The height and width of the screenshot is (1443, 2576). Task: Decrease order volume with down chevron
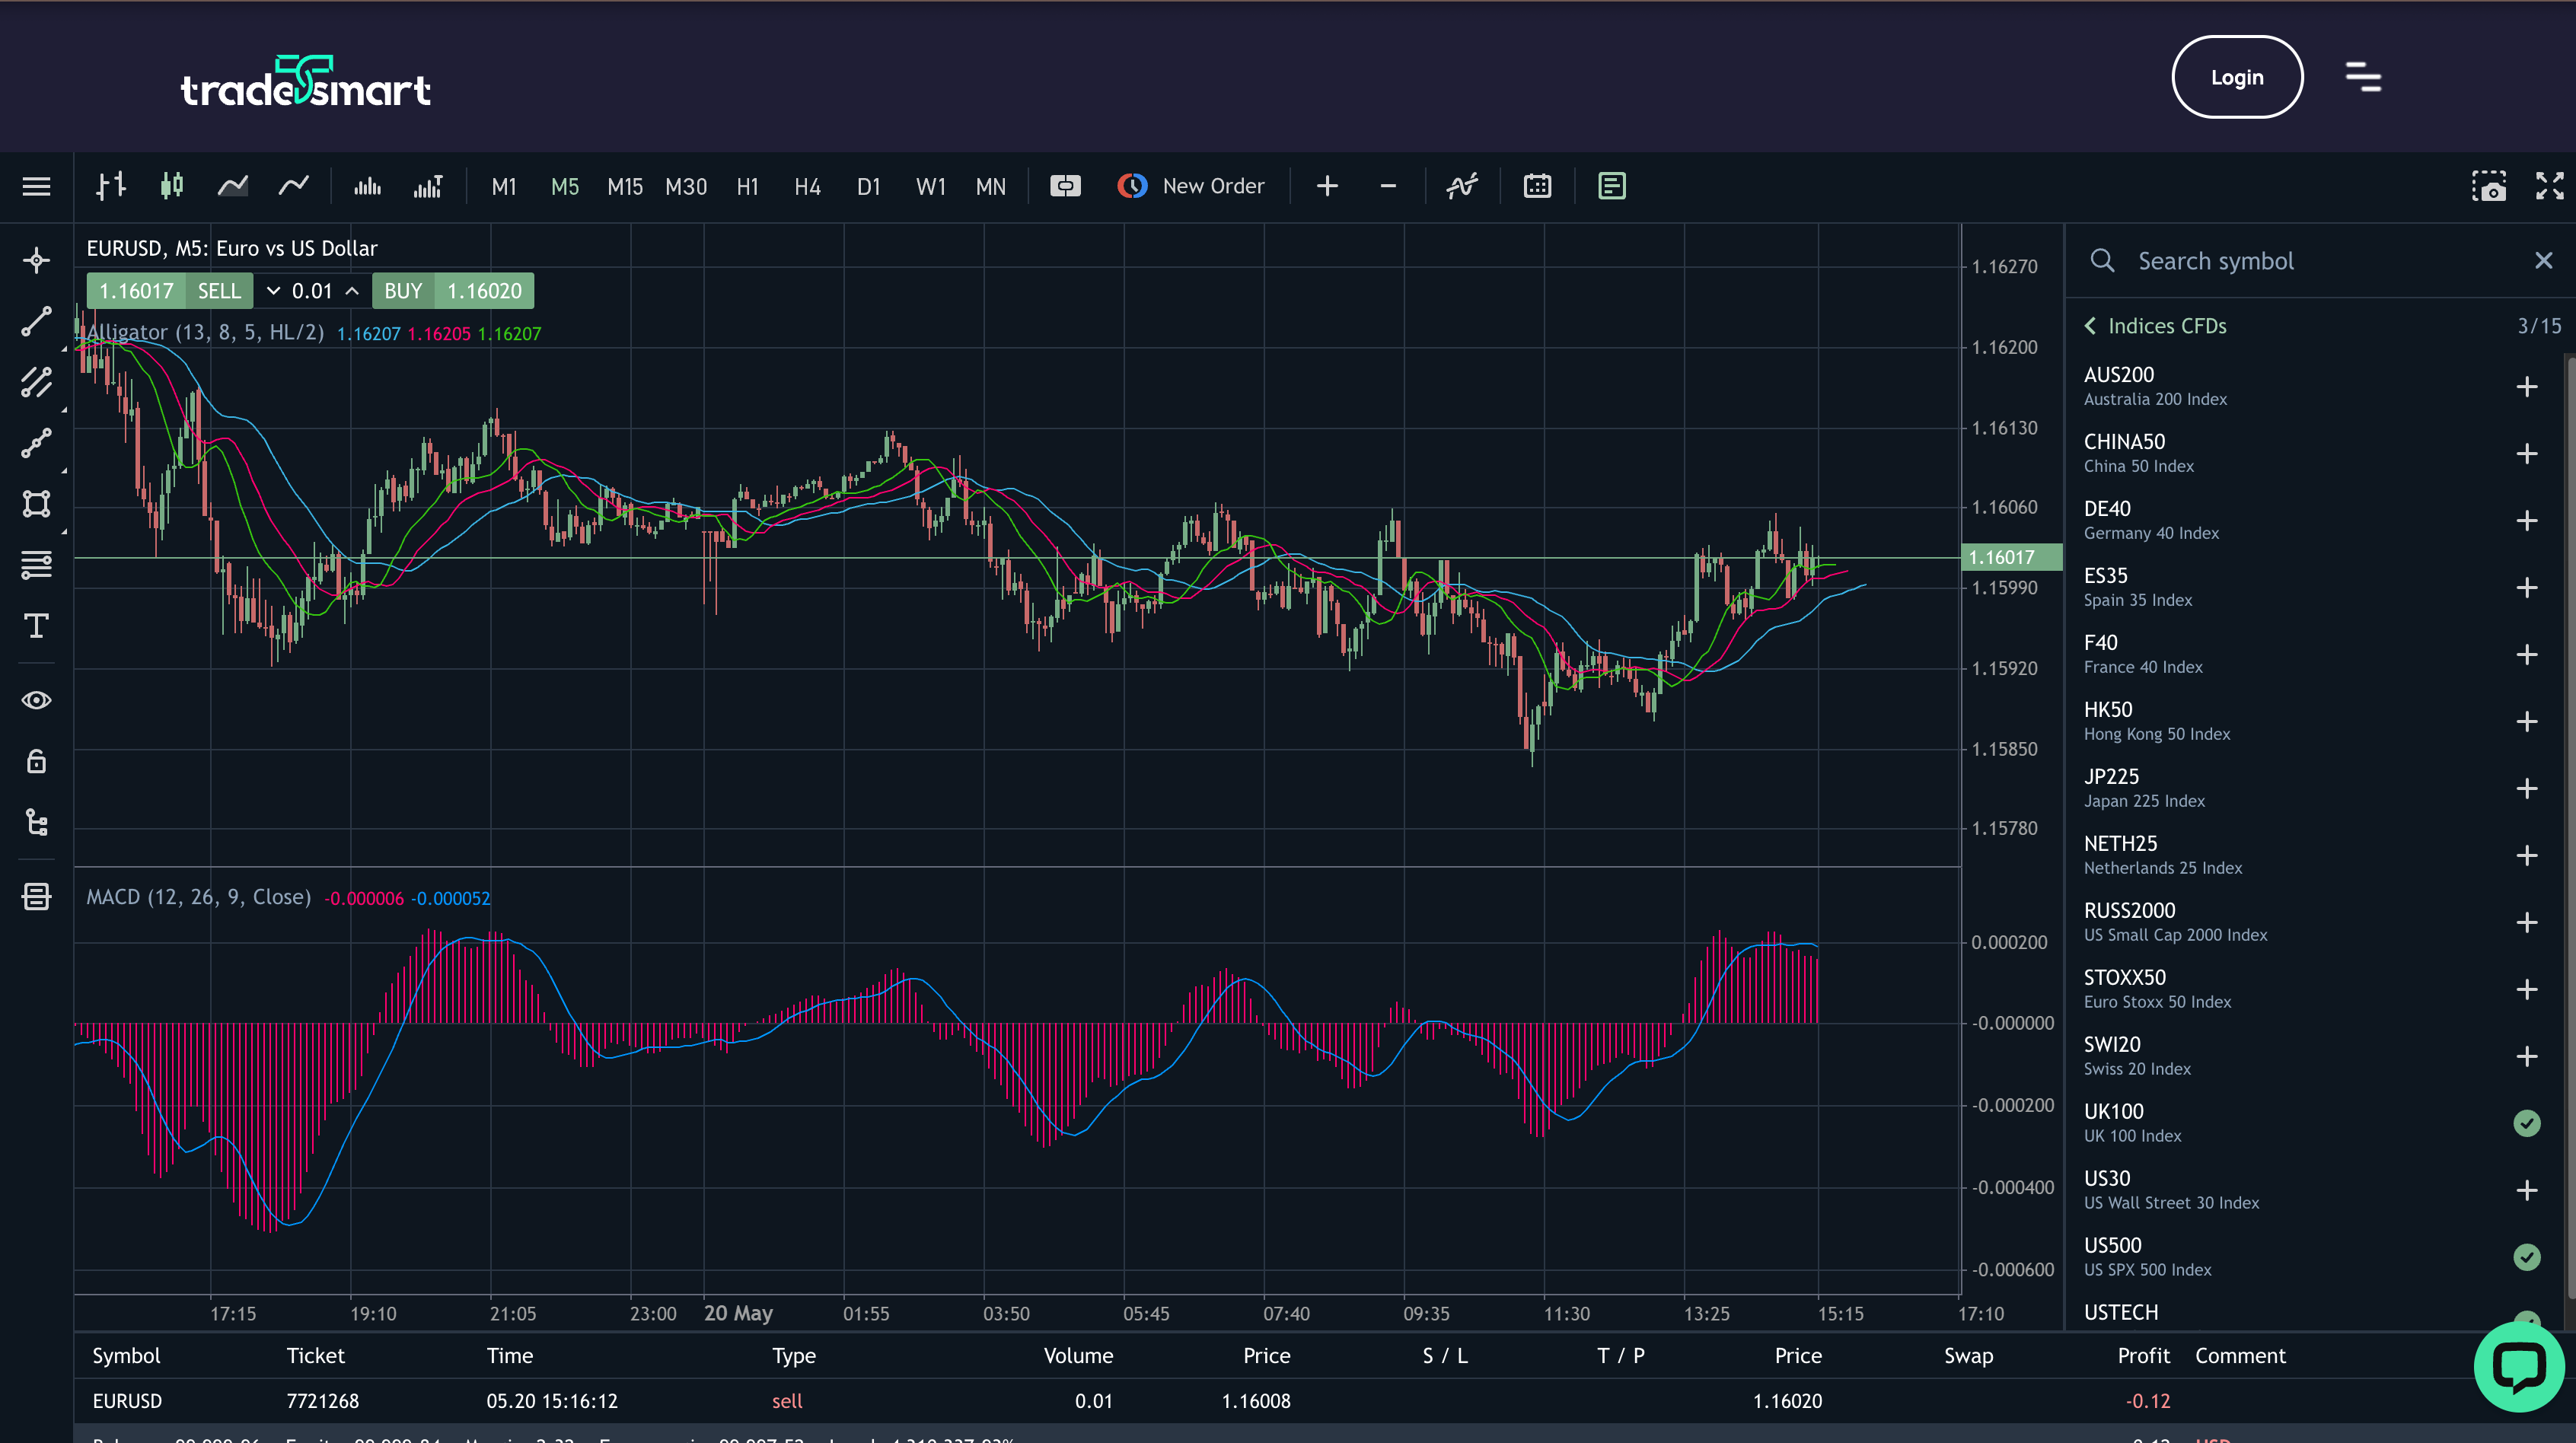[x=273, y=291]
